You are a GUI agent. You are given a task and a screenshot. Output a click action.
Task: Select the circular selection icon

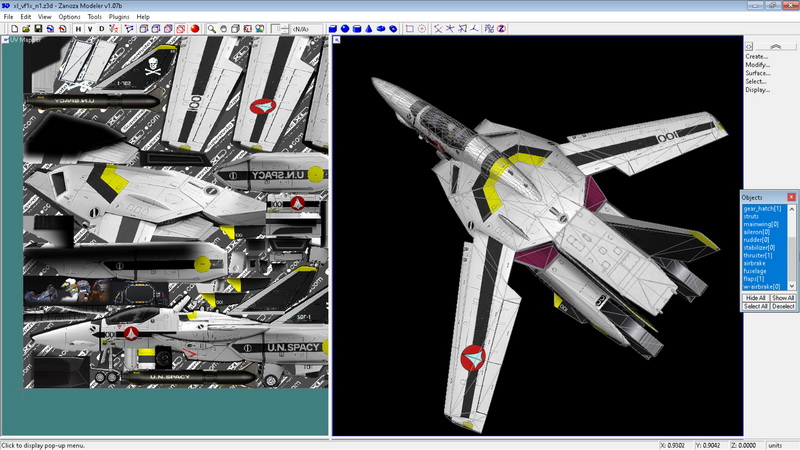(x=422, y=29)
